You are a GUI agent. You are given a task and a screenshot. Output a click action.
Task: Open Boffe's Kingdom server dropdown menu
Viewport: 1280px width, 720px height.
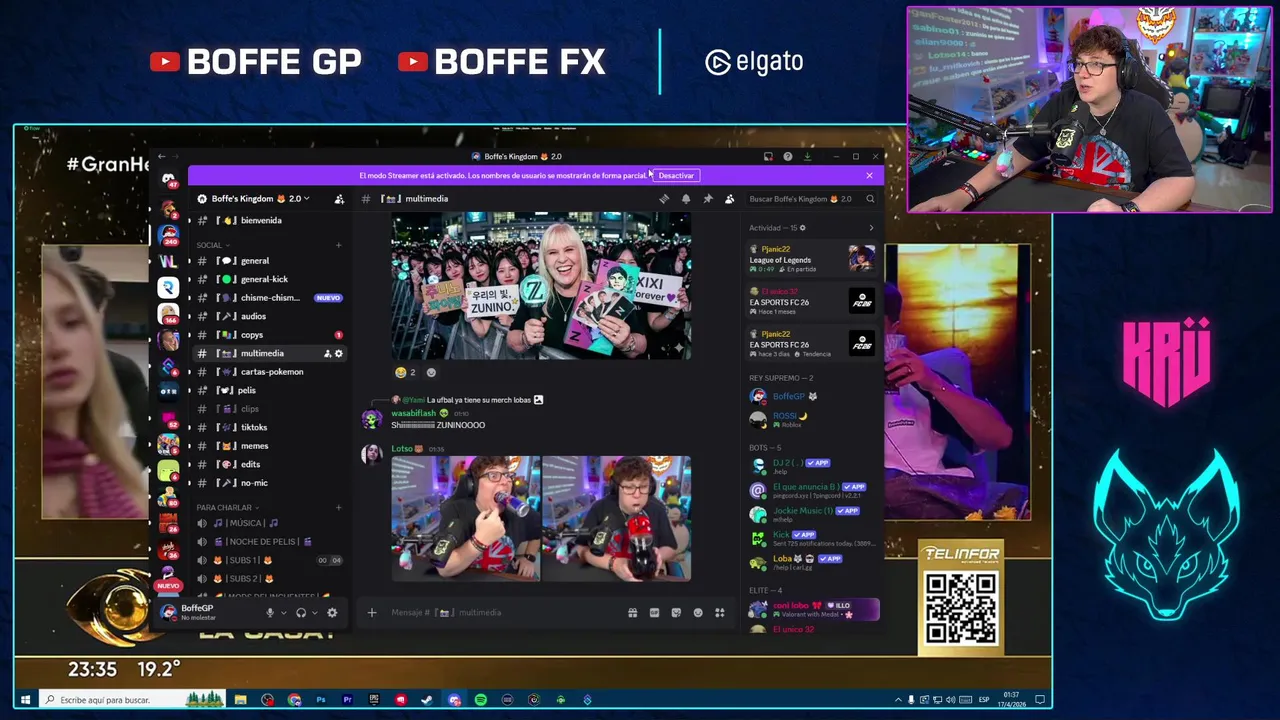pyautogui.click(x=260, y=199)
